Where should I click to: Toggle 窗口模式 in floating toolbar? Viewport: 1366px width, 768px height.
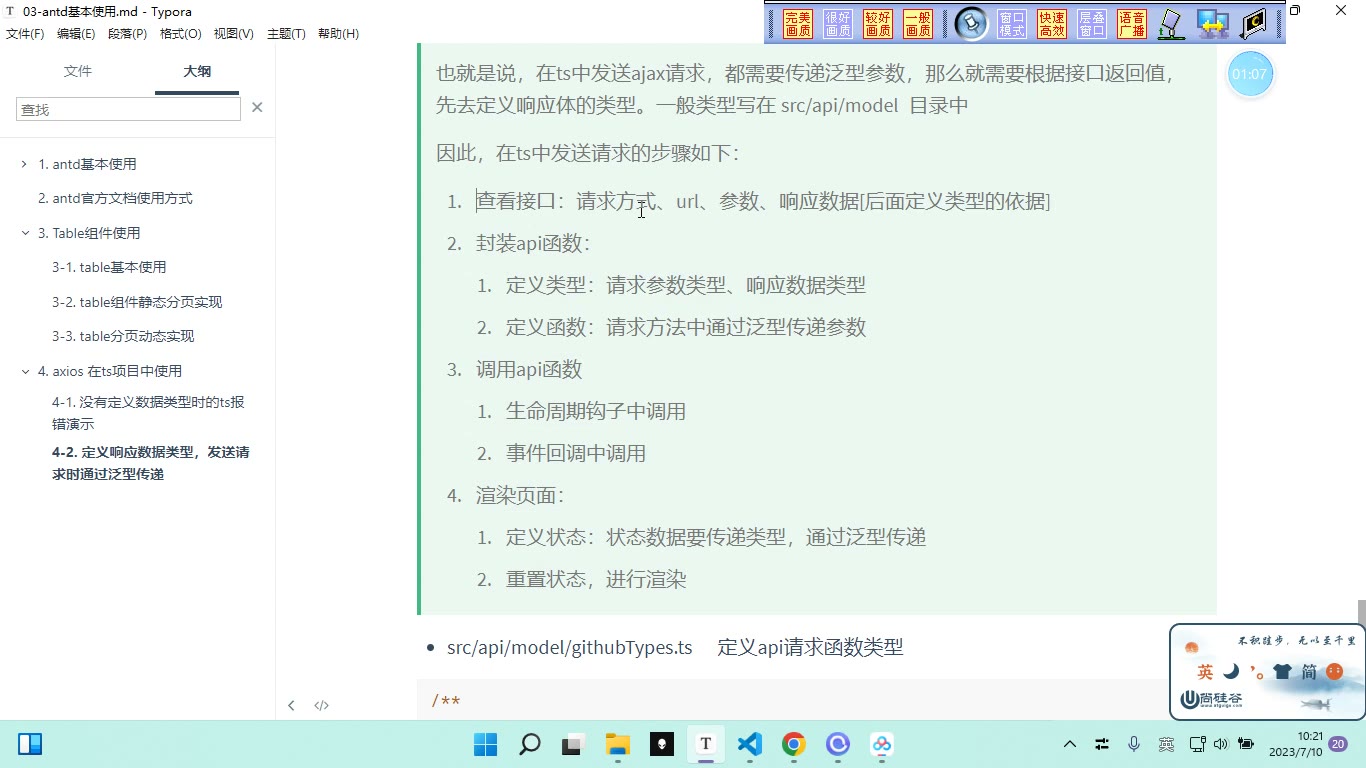click(x=1012, y=24)
